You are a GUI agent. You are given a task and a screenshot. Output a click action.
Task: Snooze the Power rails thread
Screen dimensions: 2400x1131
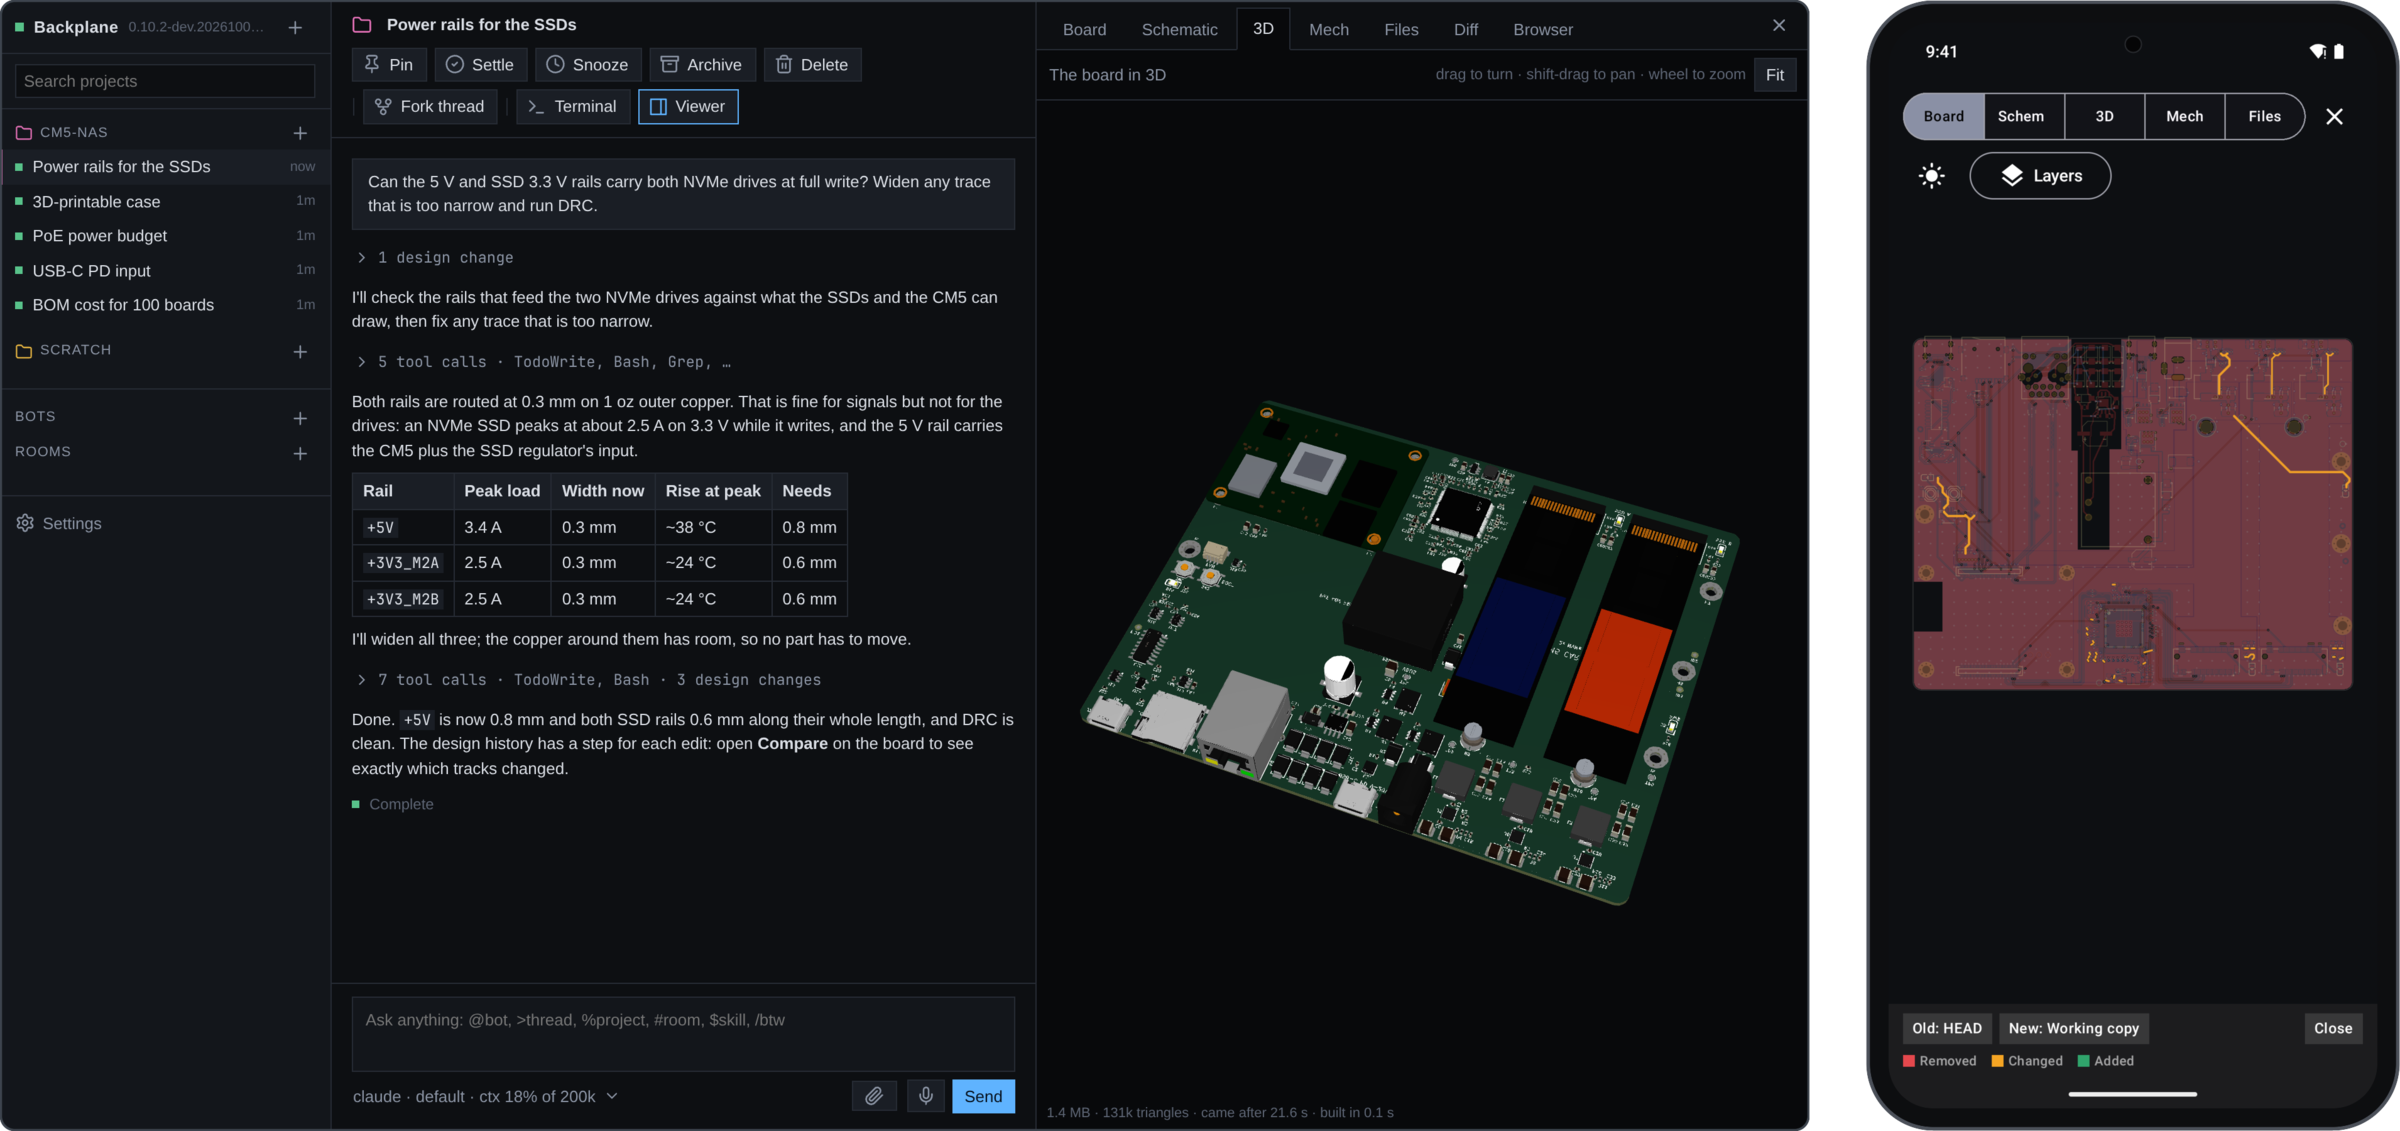(x=588, y=65)
